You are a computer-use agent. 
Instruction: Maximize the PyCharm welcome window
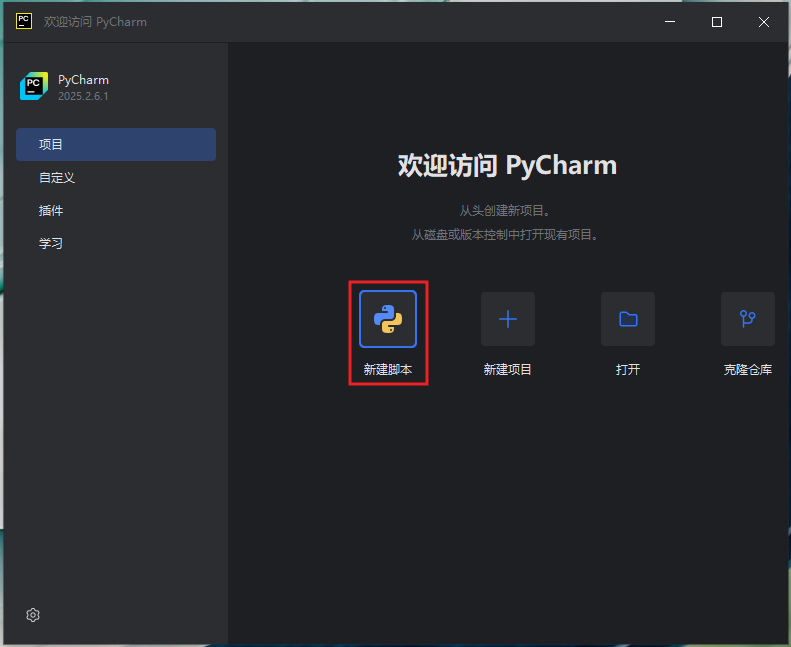click(x=717, y=22)
